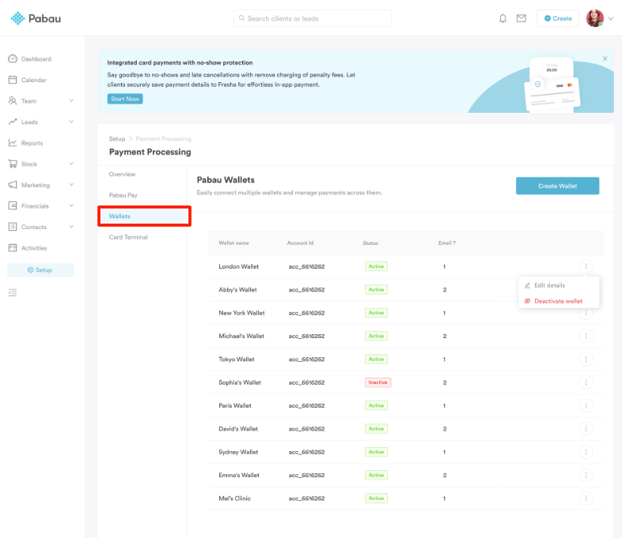Click the Leads sidebar icon
Image resolution: width=622 pixels, height=538 pixels.
(x=13, y=122)
